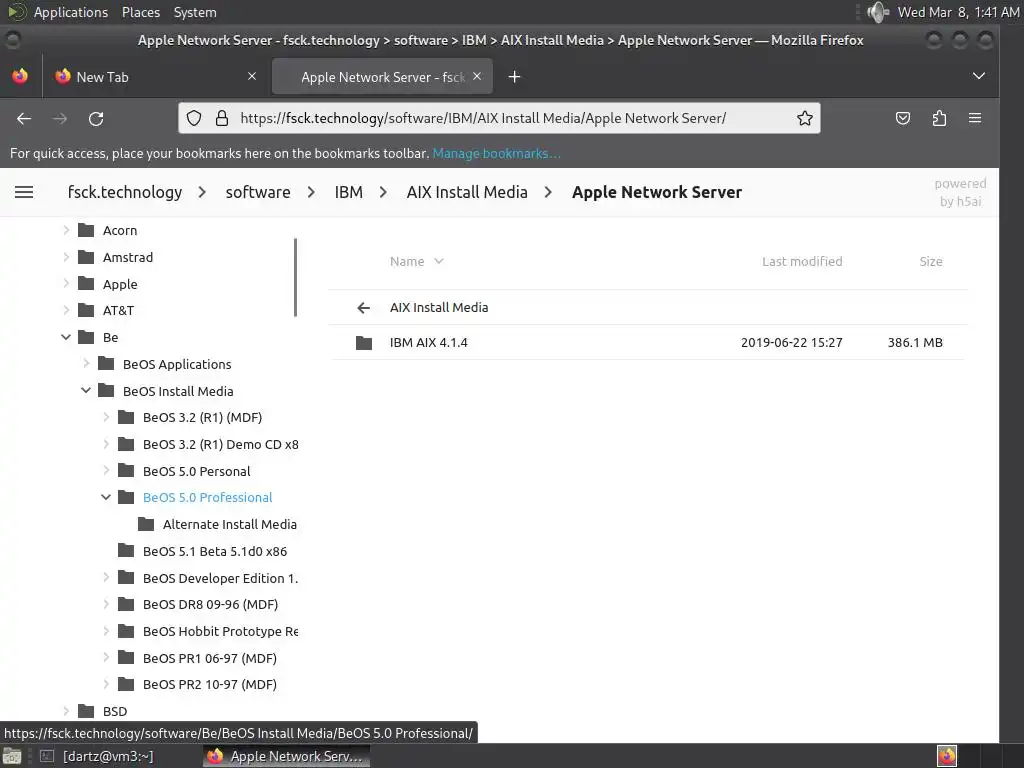1024x768 pixels.
Task: Go back using the back arrow button
Action: (x=24, y=118)
